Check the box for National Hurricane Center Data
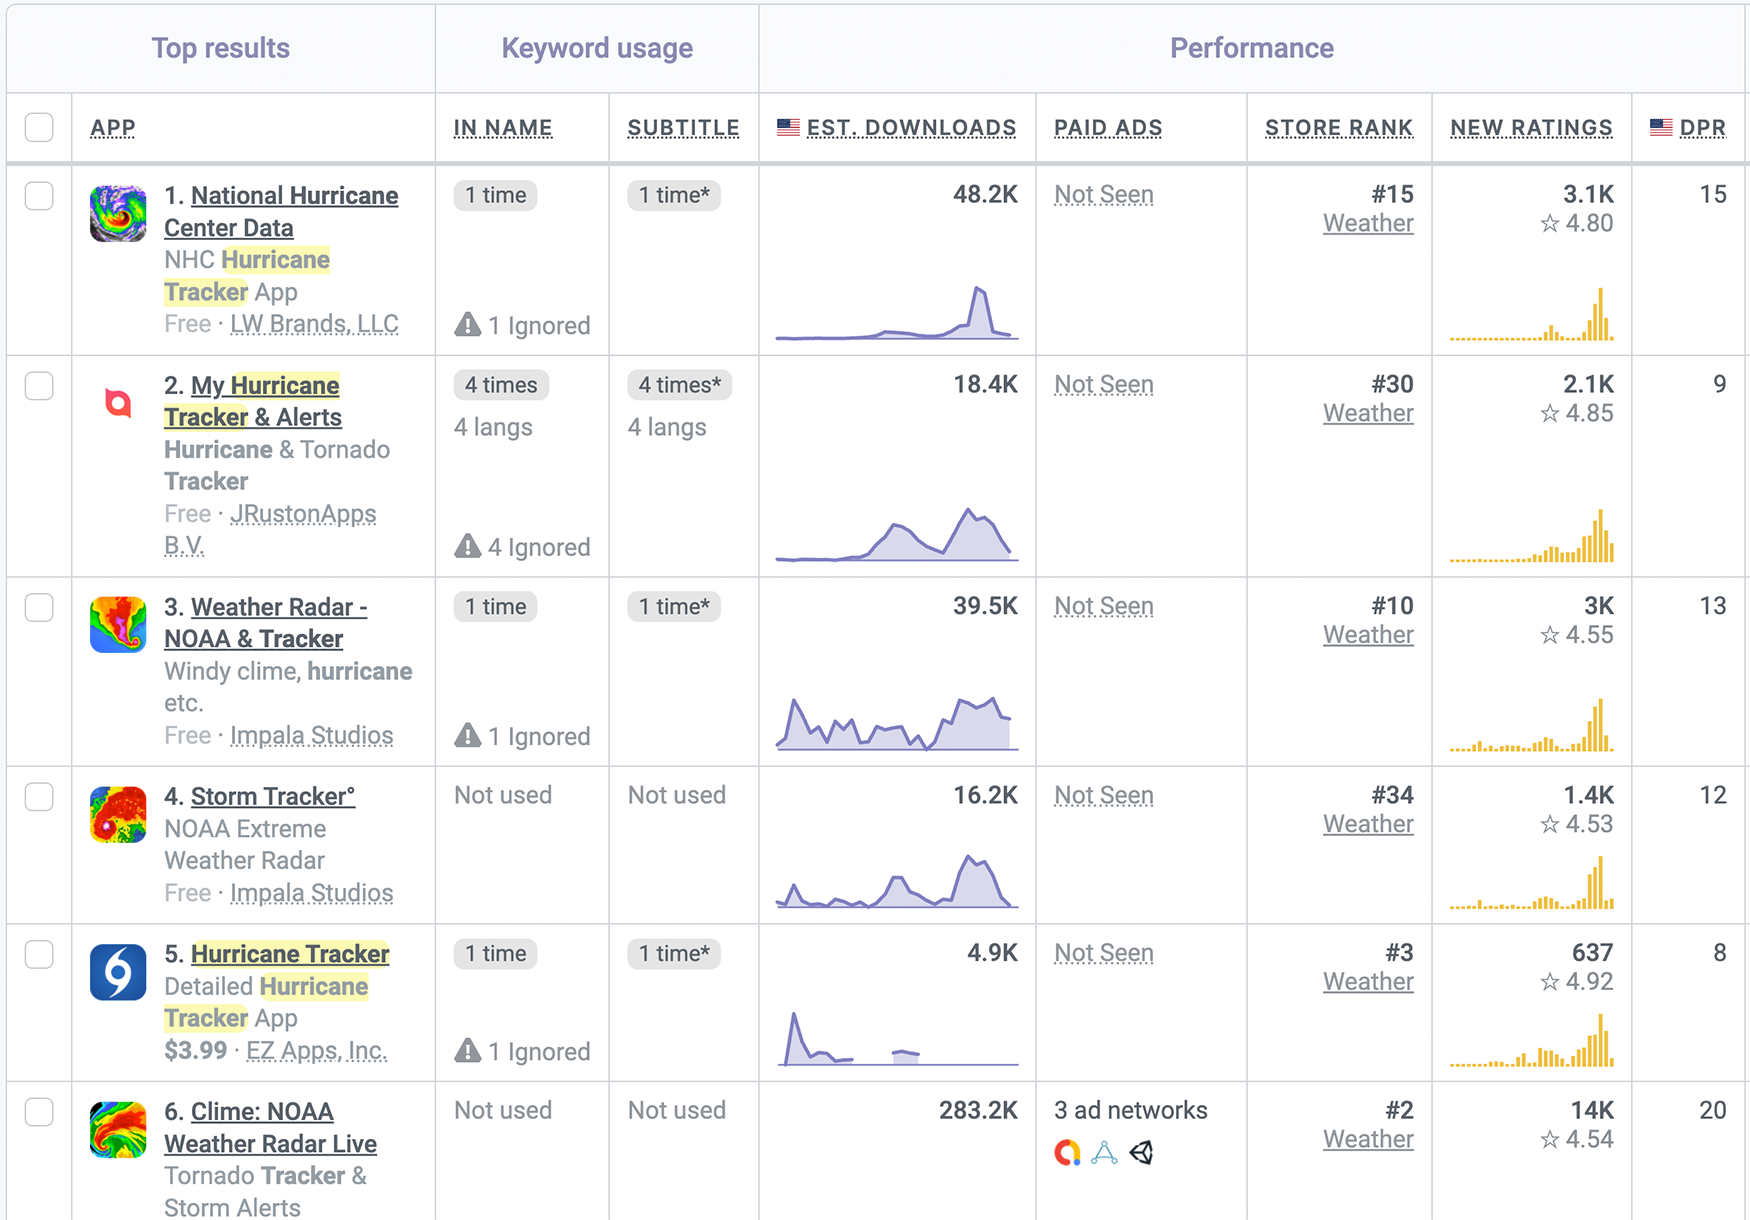Image resolution: width=1750 pixels, height=1220 pixels. click(39, 196)
